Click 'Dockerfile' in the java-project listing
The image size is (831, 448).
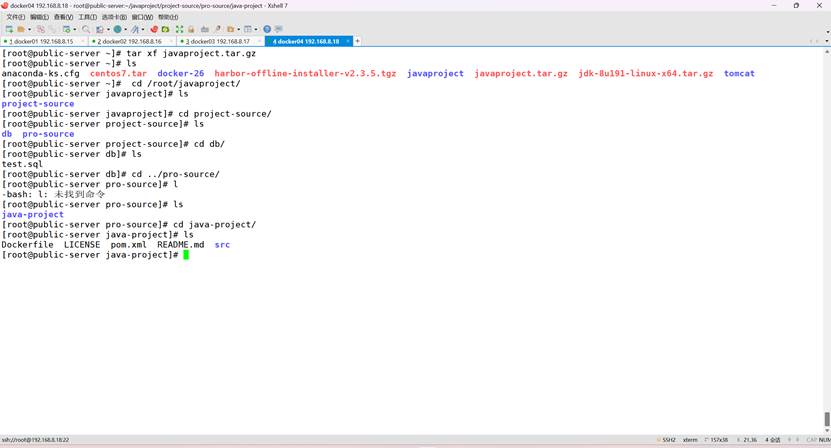coord(28,244)
